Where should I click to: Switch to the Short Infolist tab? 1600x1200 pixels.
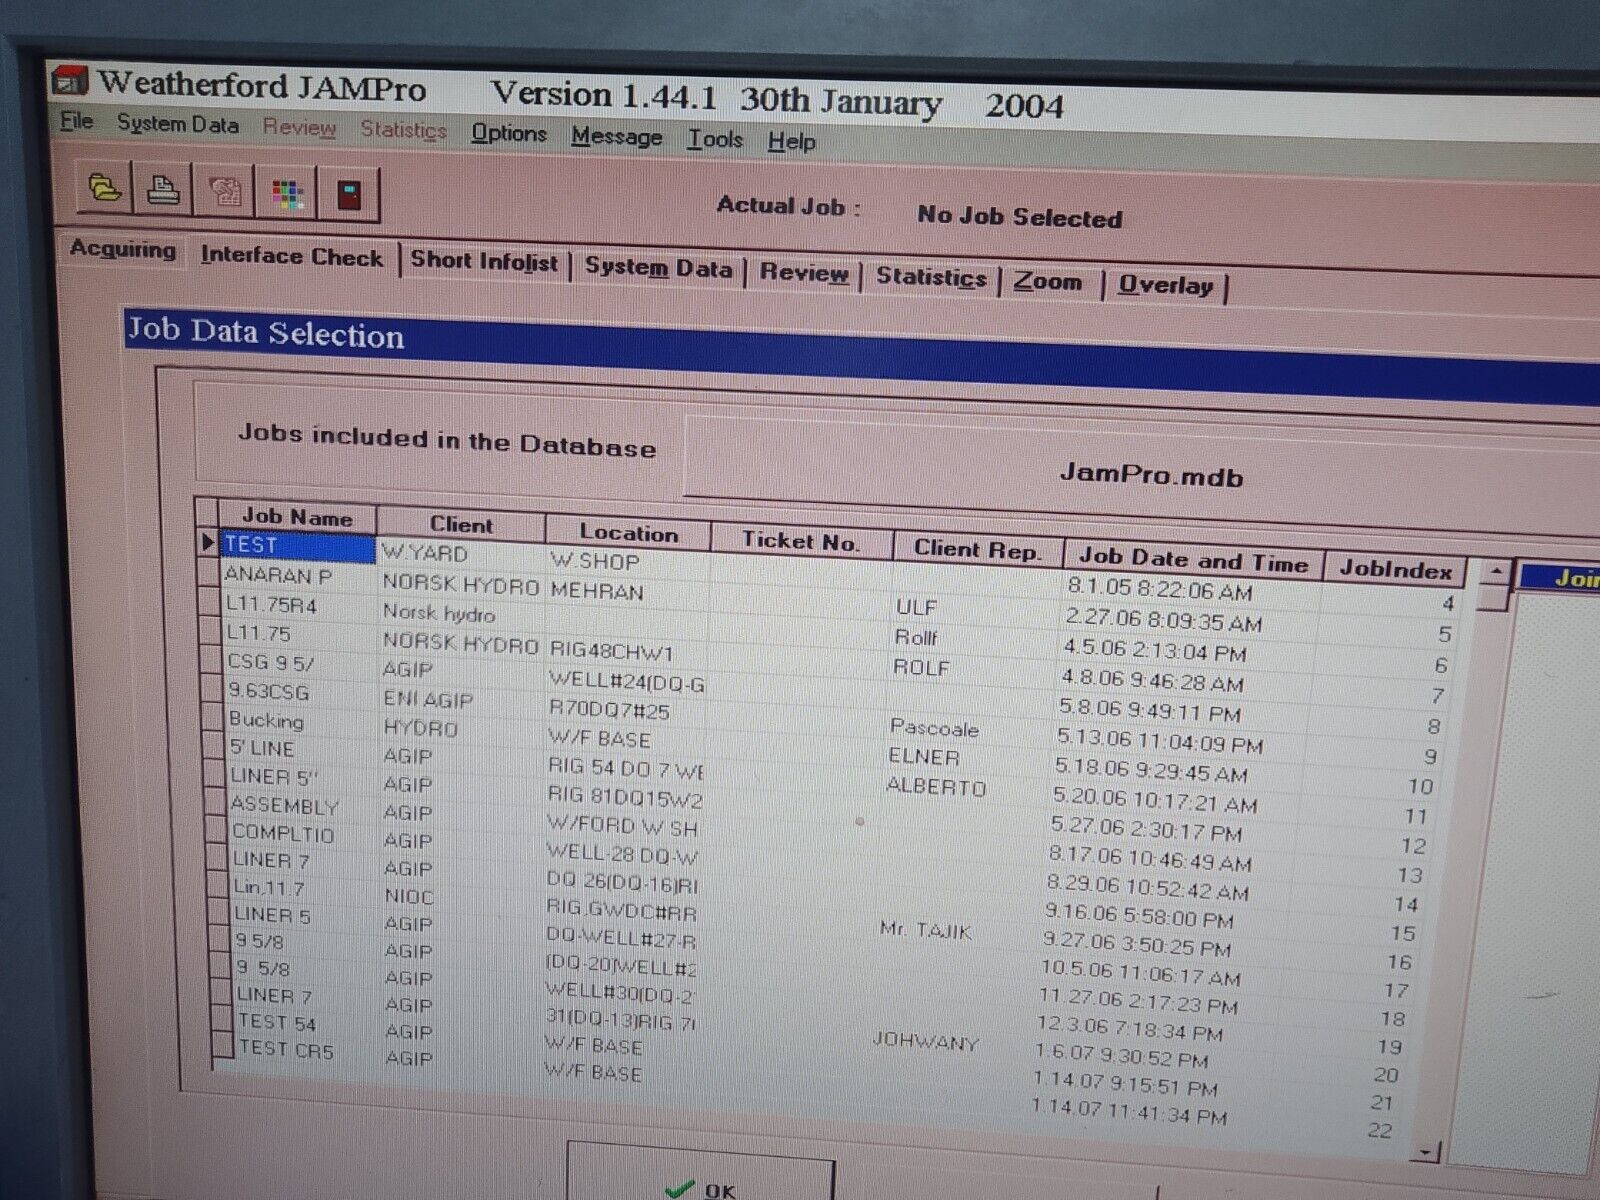[484, 262]
